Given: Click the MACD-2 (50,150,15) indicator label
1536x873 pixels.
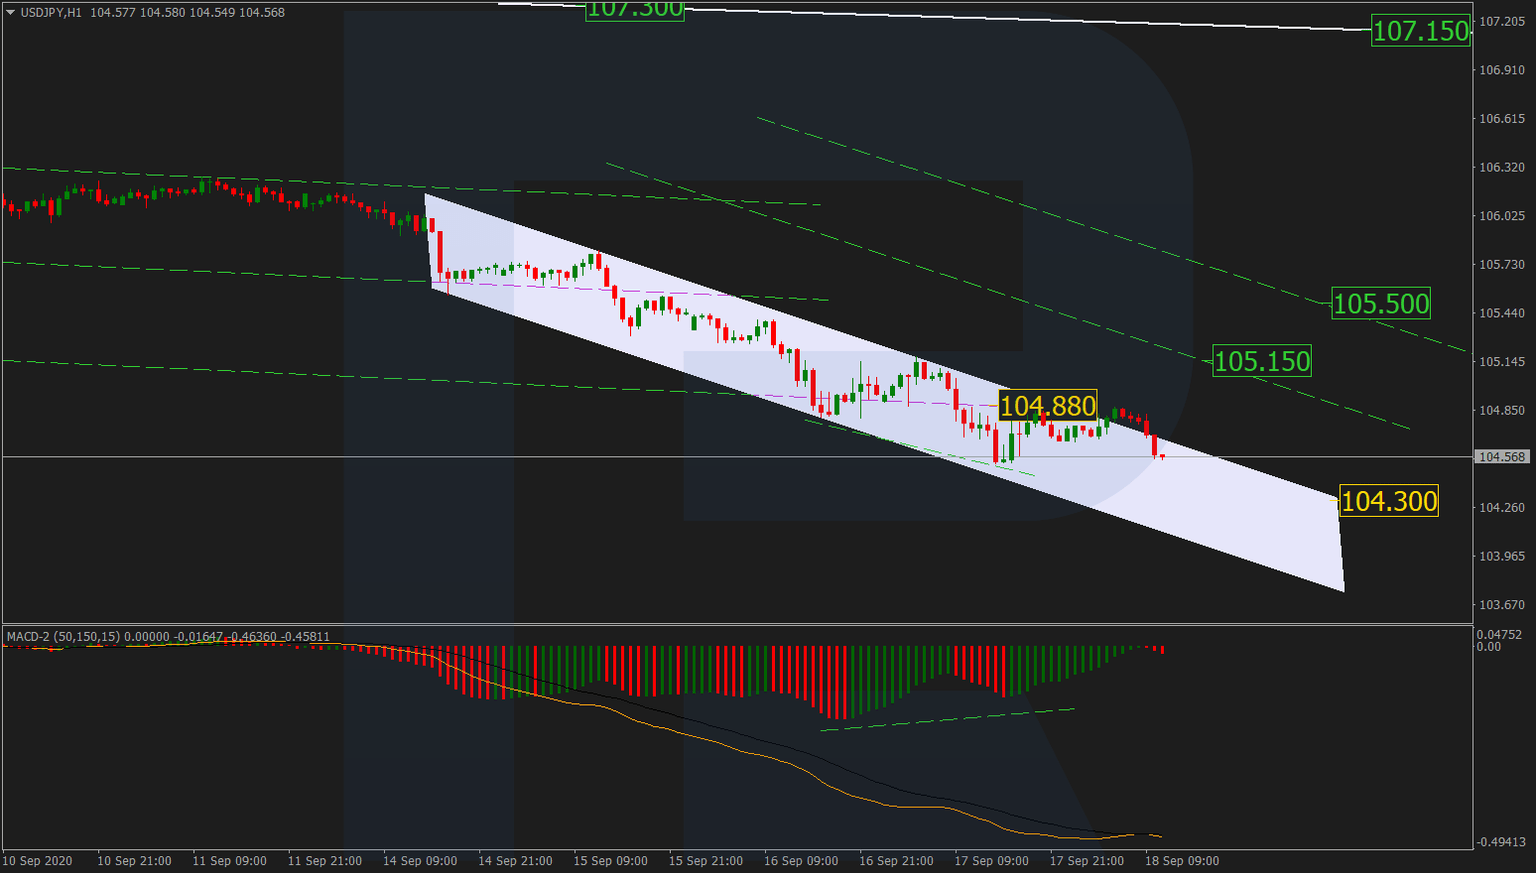Looking at the screenshot, I should coord(60,634).
